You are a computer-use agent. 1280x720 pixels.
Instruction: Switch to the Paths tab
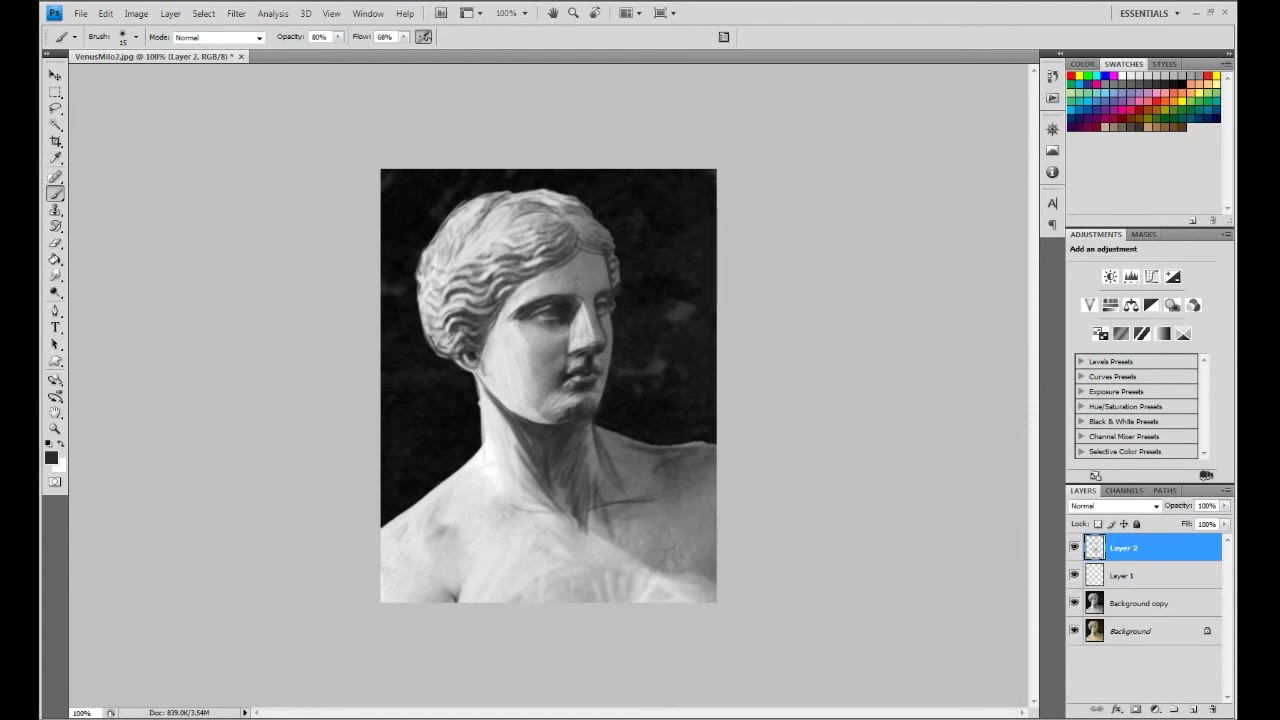[x=1165, y=491]
